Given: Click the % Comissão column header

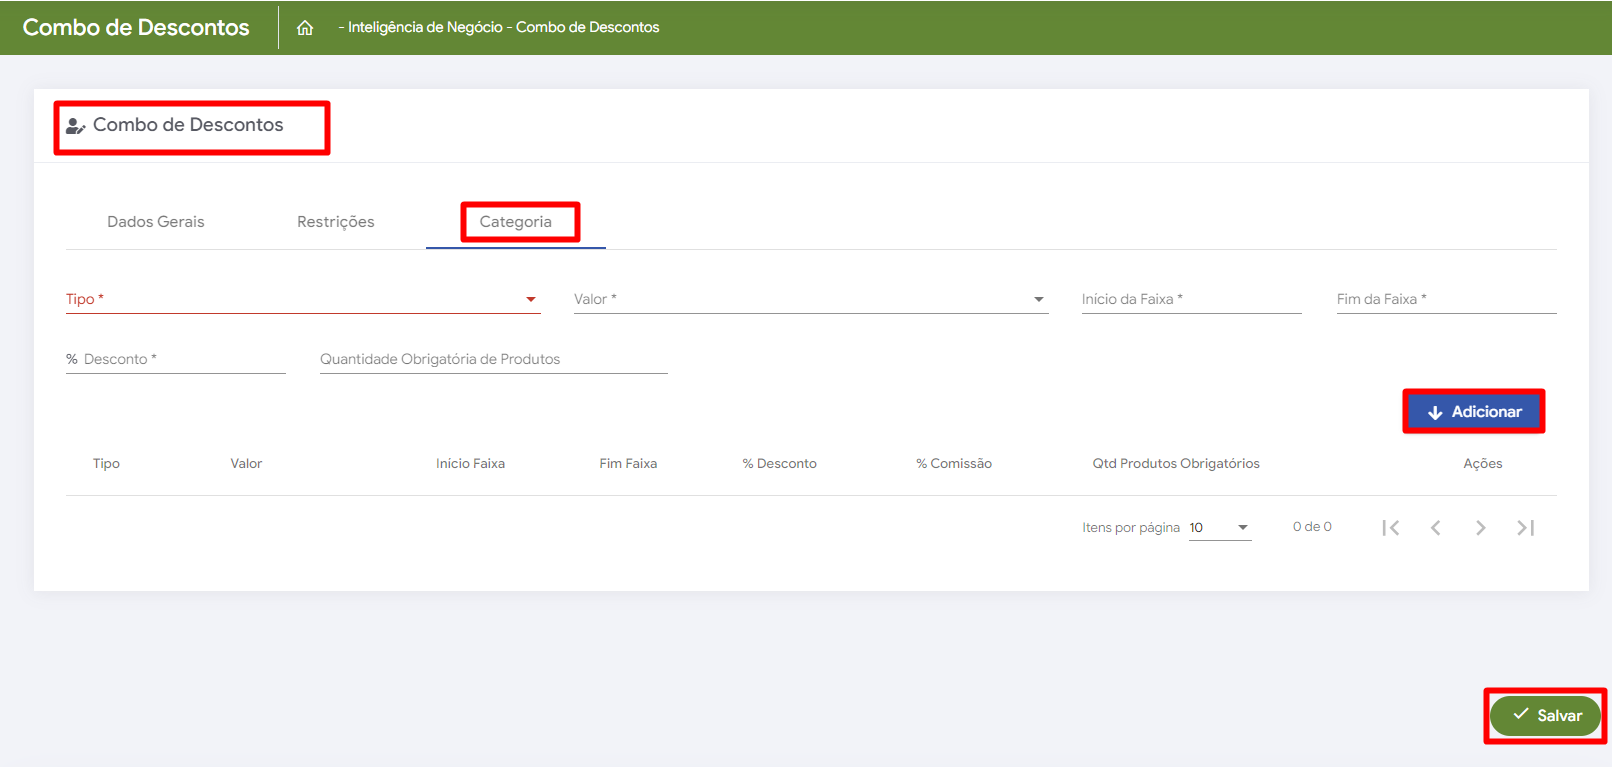Looking at the screenshot, I should click(954, 464).
